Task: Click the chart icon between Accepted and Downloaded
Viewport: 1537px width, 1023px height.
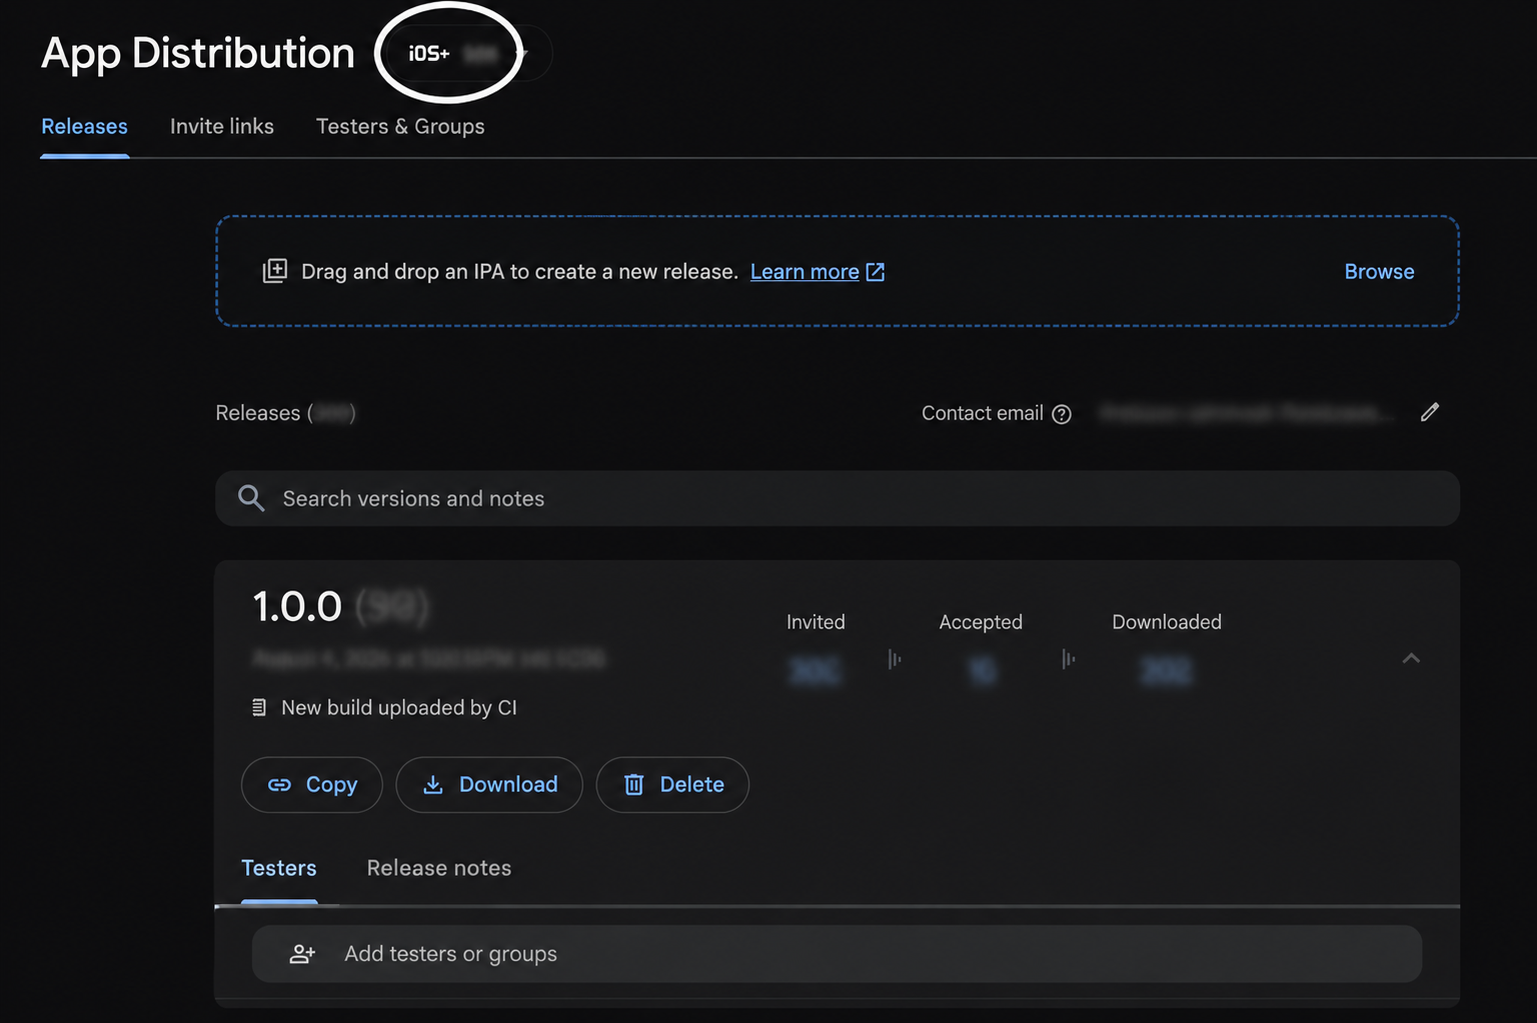Action: tap(1069, 659)
